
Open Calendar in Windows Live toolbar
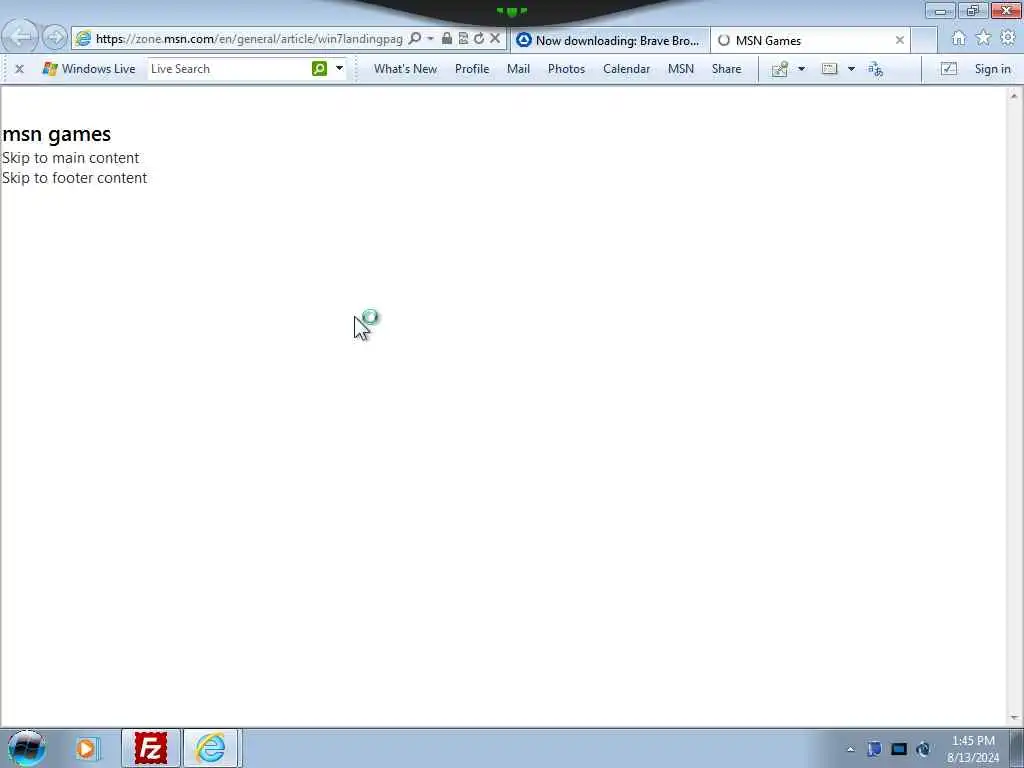pos(626,69)
